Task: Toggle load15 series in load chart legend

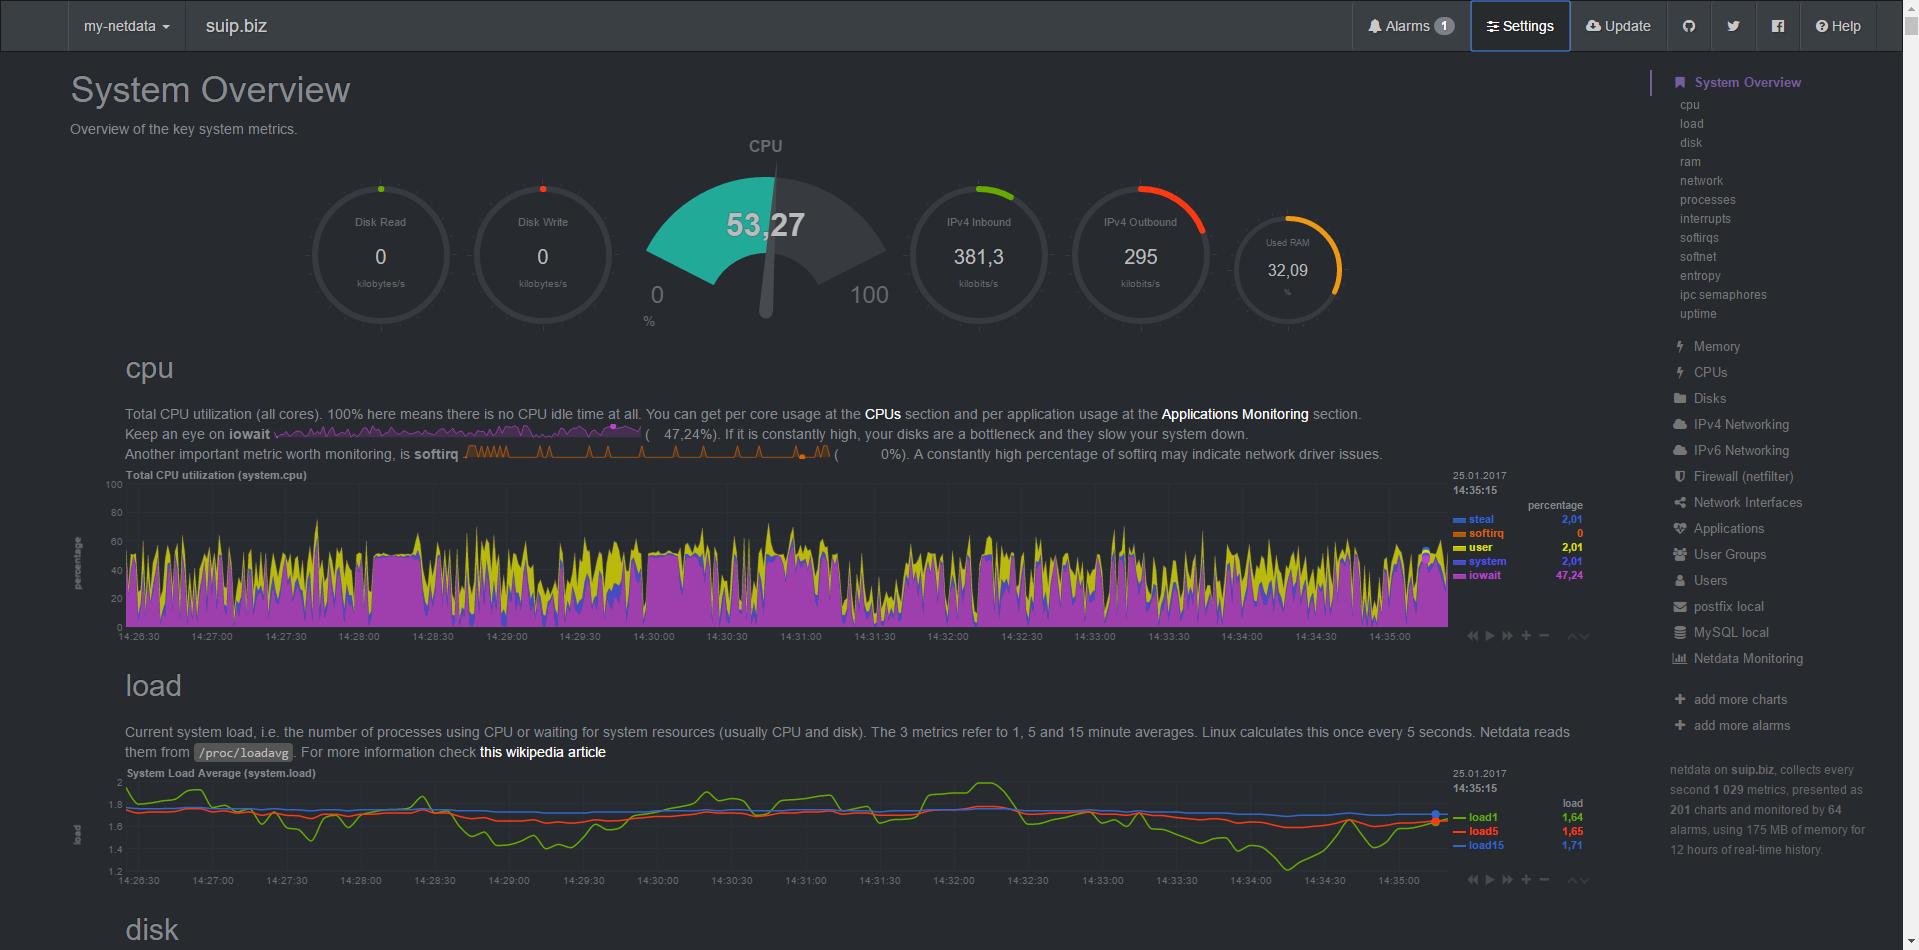Action: [x=1485, y=846]
